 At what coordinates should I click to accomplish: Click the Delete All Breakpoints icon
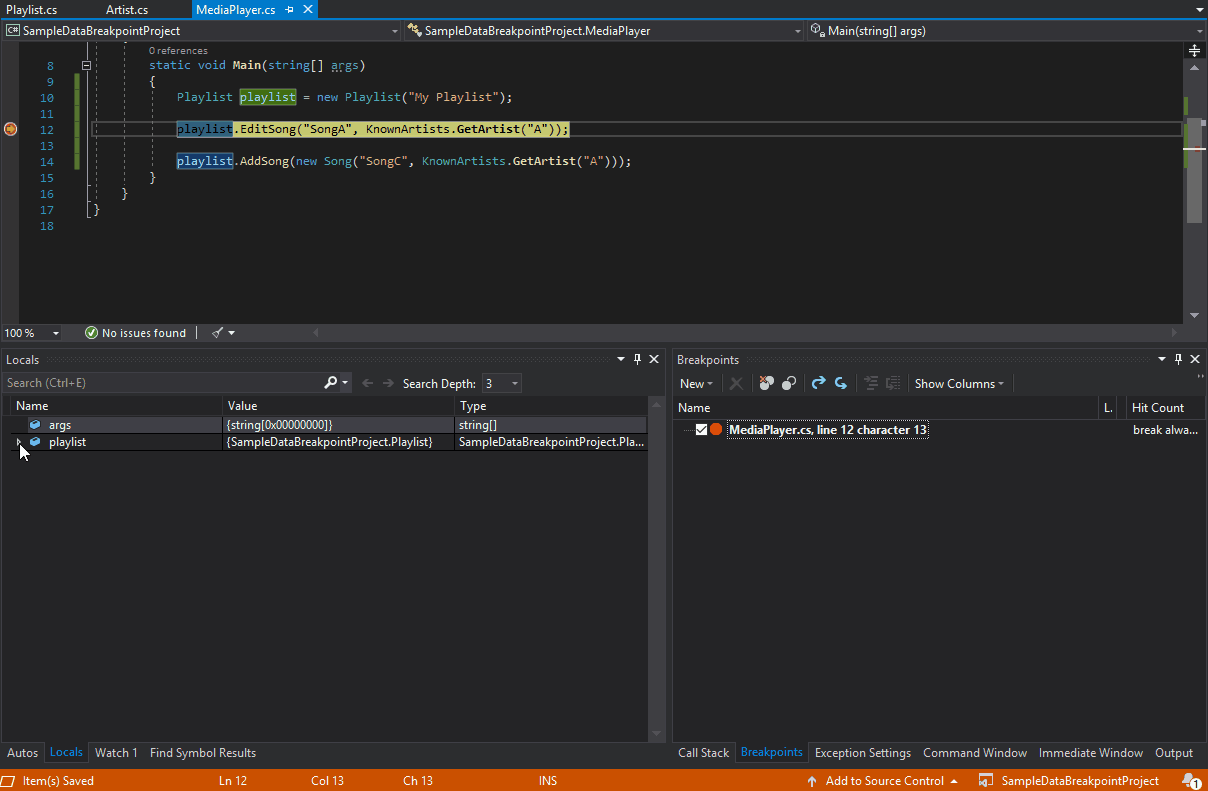tap(766, 383)
